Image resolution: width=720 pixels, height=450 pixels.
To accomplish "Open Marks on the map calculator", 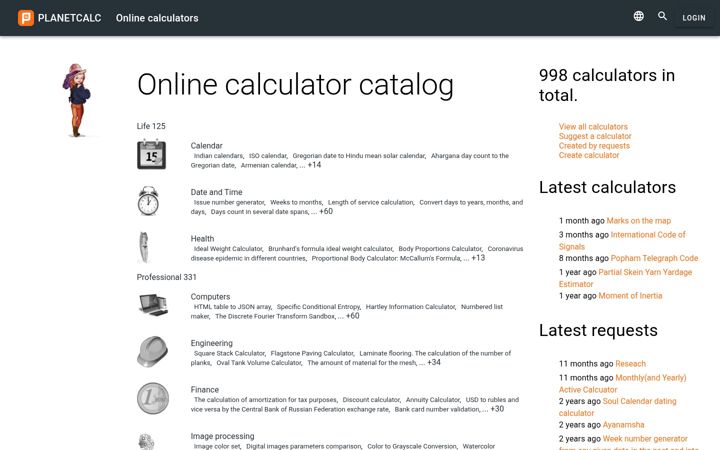I will click(639, 220).
